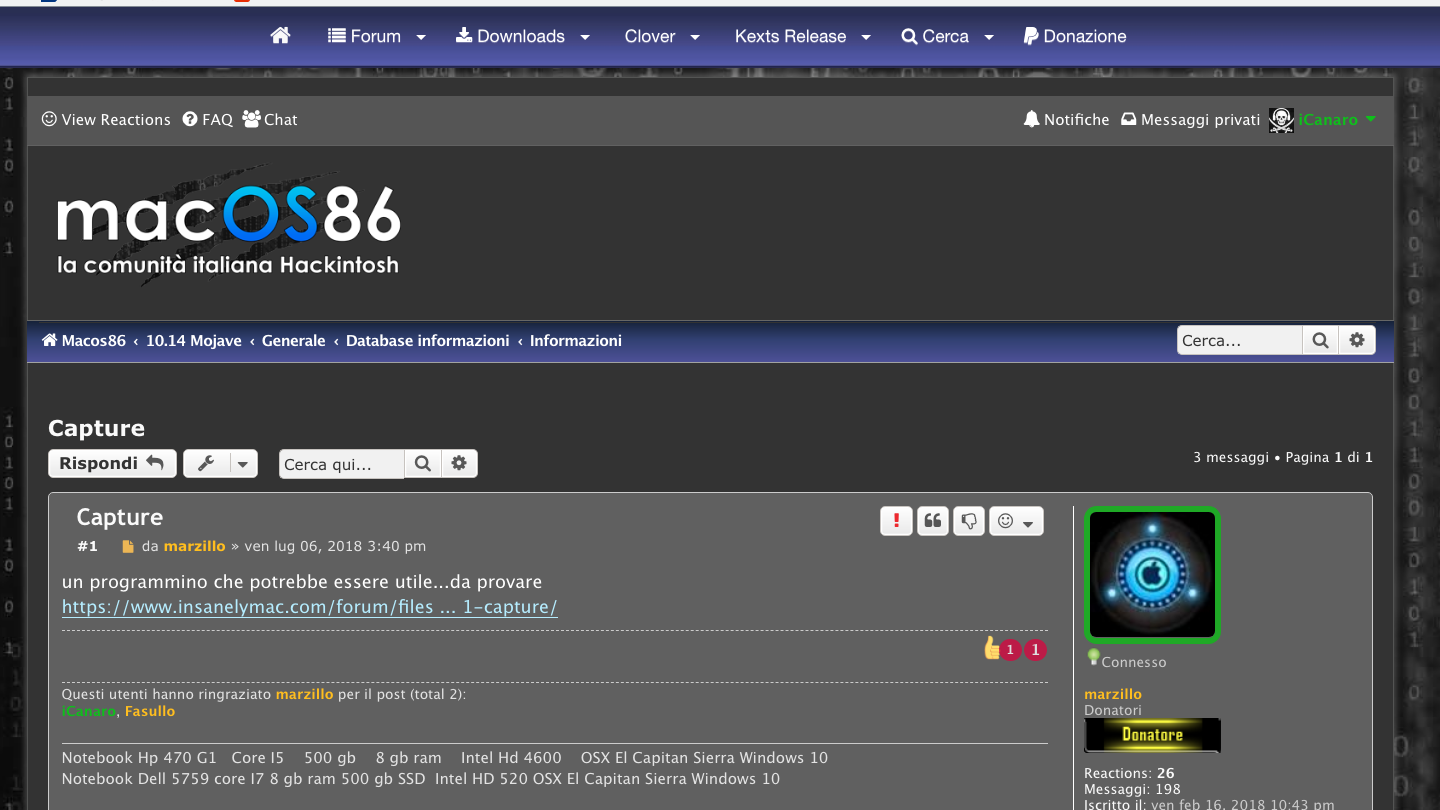
Task: Focus the Cerca… search field in breadcrumb bar
Action: point(1240,340)
